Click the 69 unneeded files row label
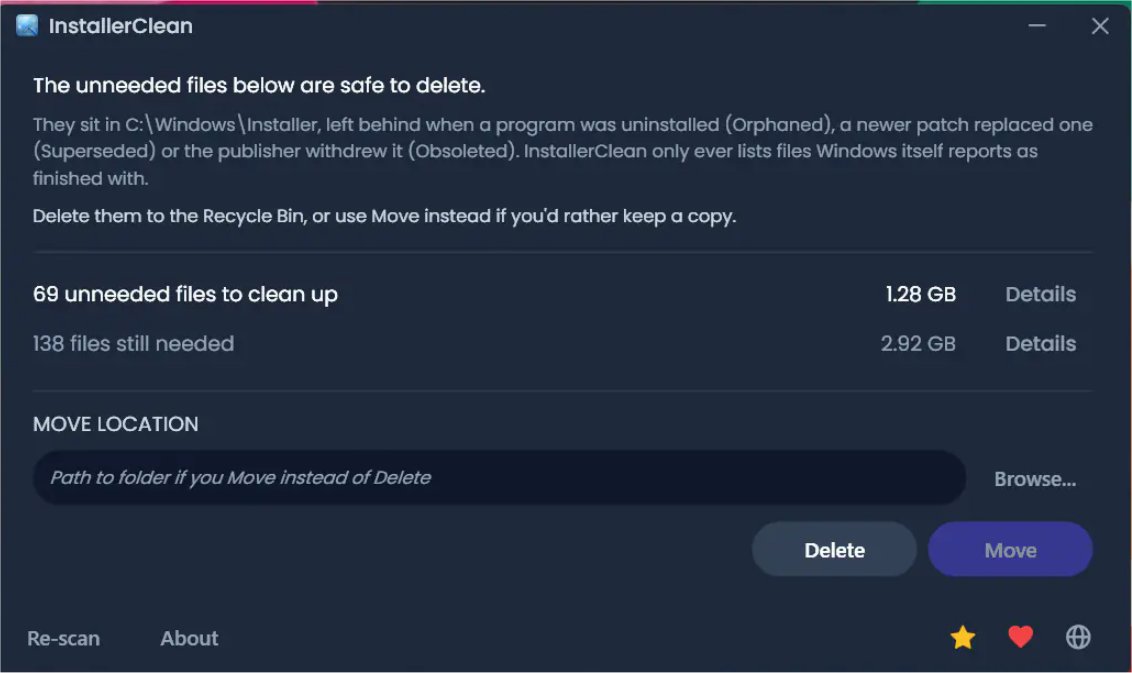 [185, 295]
